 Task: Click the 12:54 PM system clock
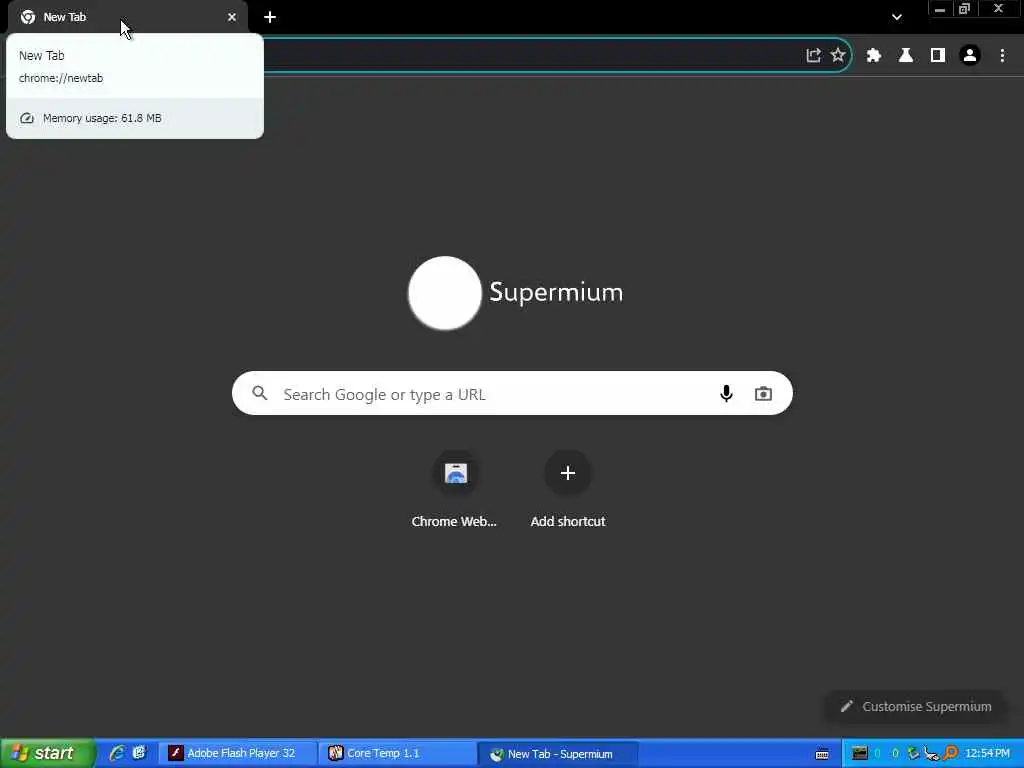click(x=987, y=753)
